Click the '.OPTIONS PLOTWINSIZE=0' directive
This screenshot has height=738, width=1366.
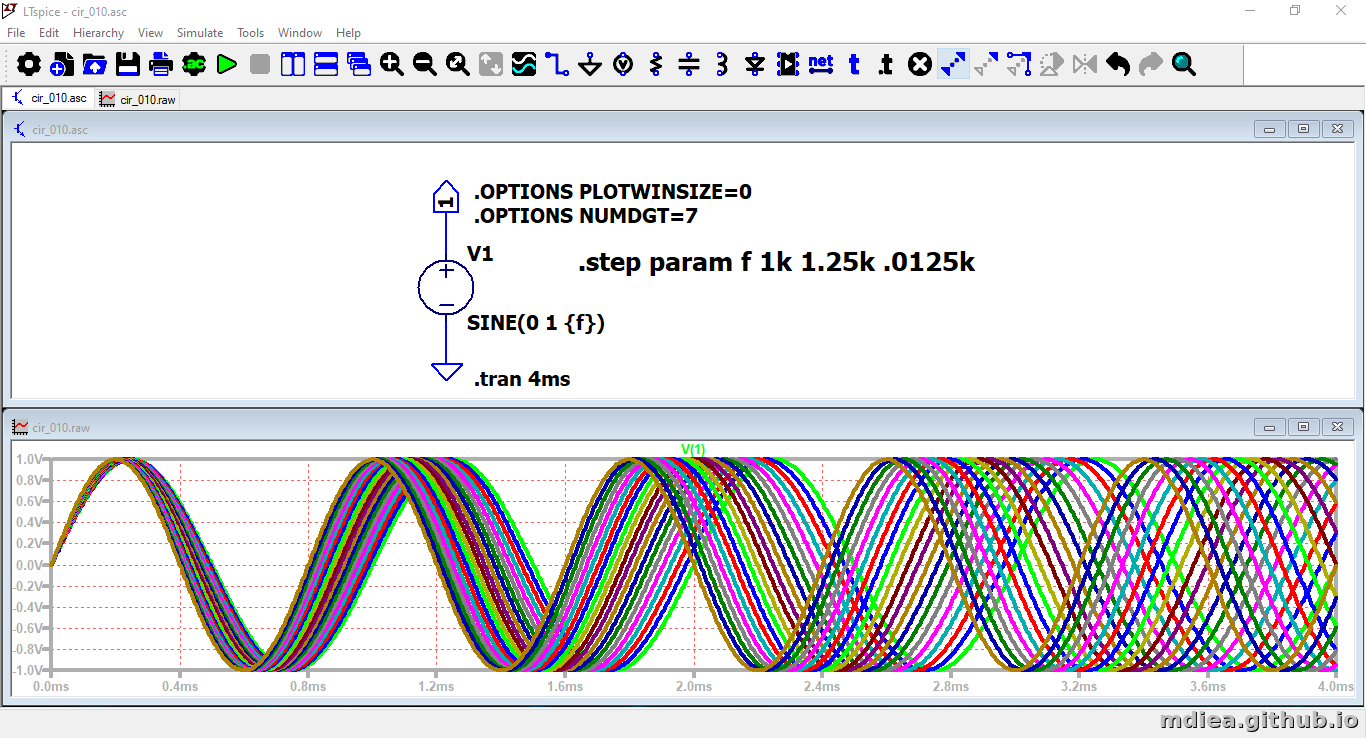coord(612,192)
